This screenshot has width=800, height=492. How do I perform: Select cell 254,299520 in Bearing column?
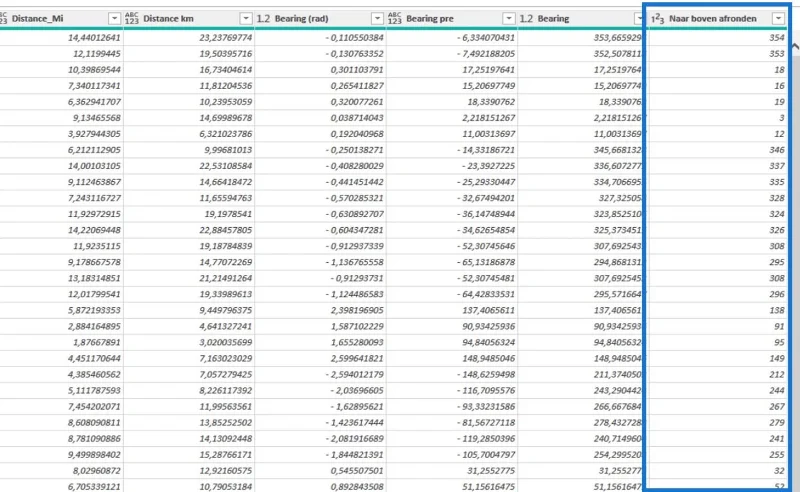tap(617, 455)
